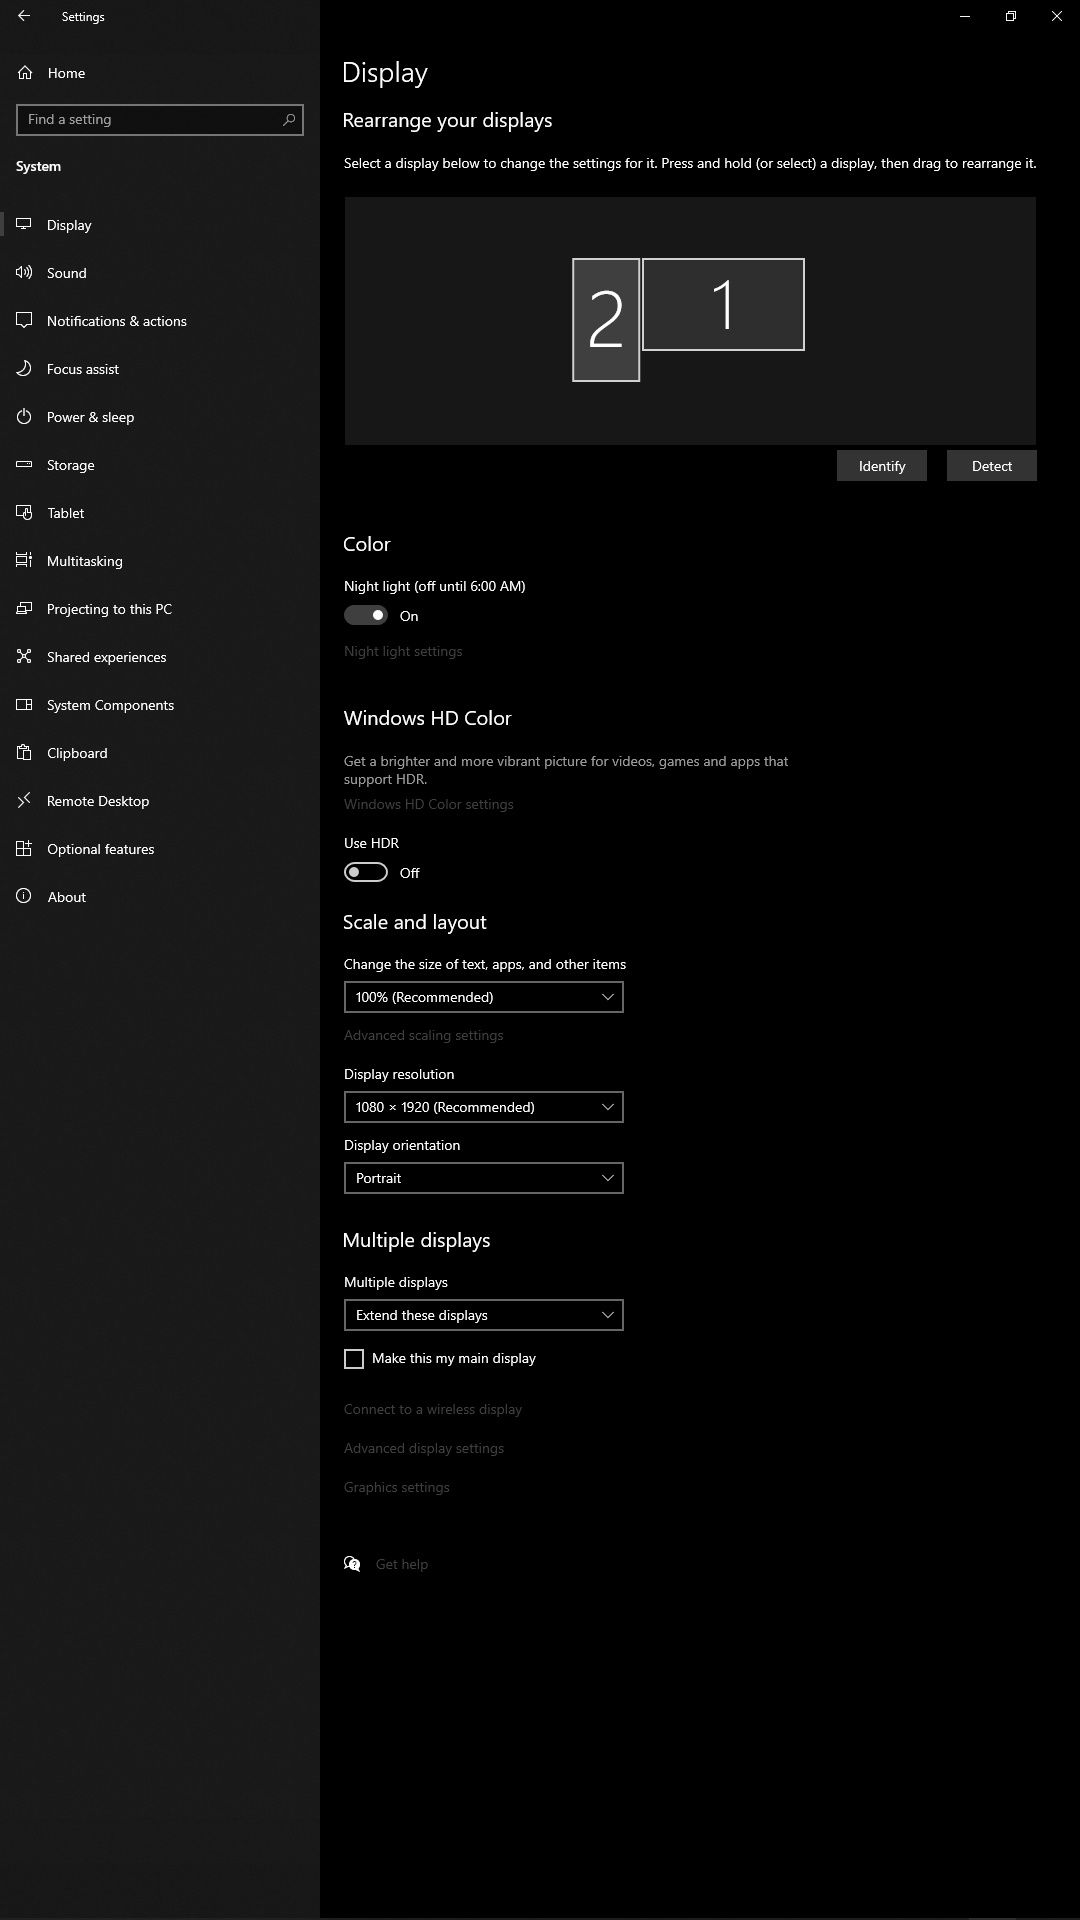The image size is (1080, 1920).
Task: Check Make this my main display
Action: [x=354, y=1358]
